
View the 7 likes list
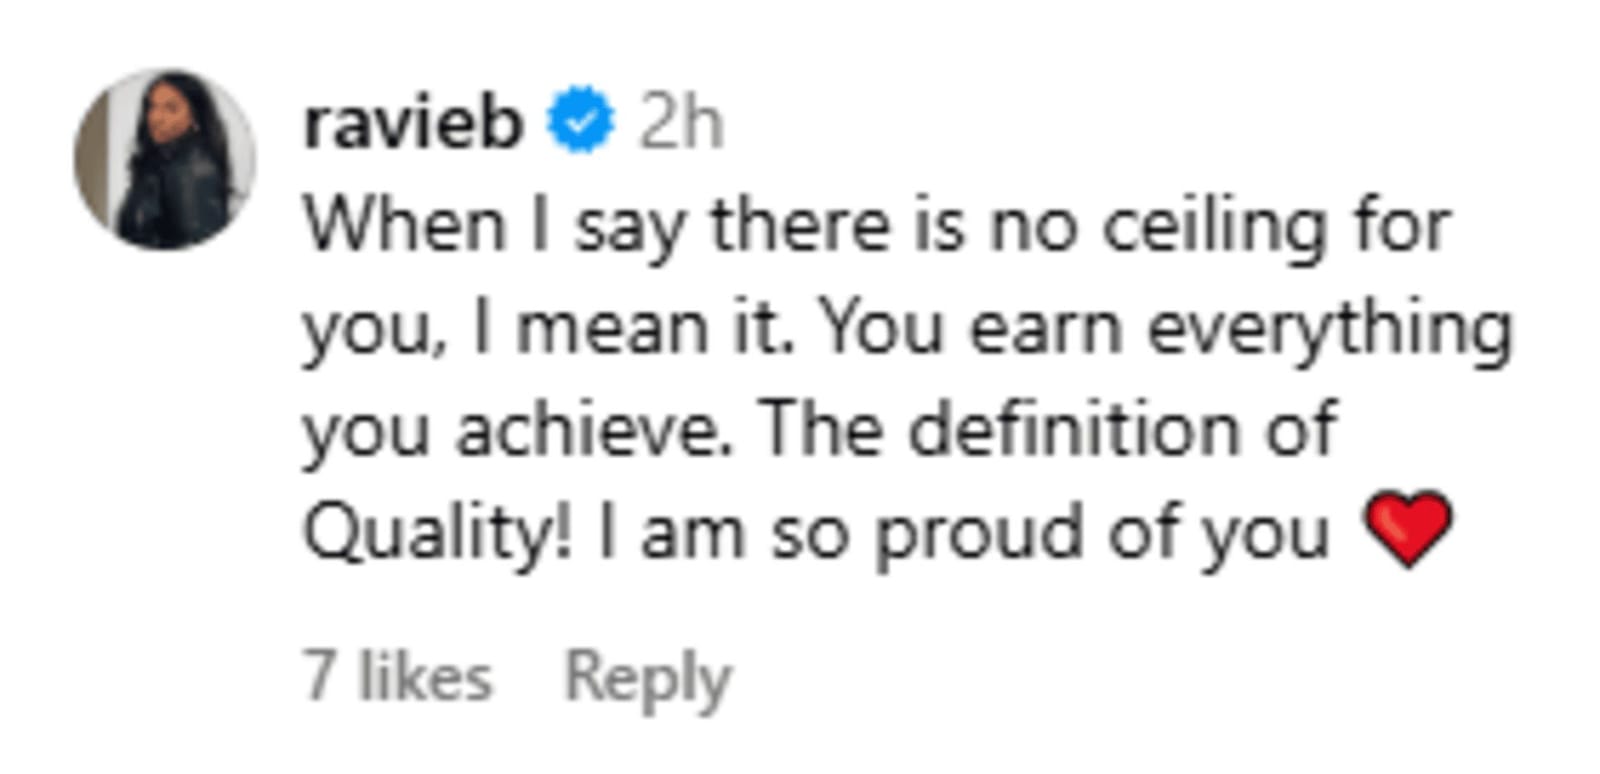point(398,677)
